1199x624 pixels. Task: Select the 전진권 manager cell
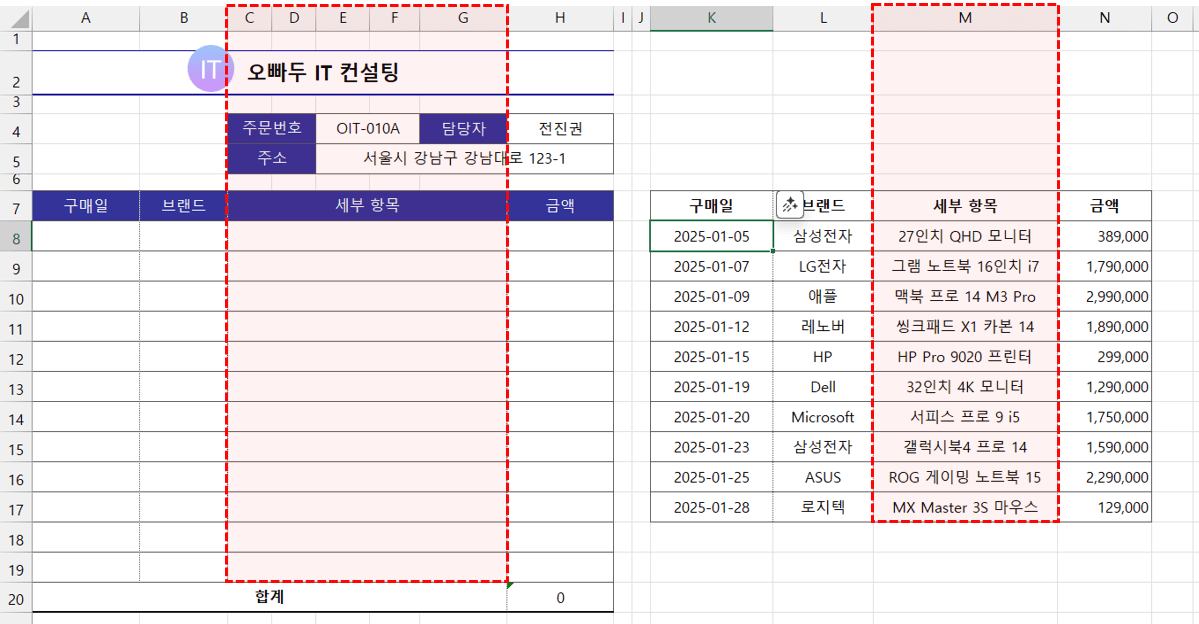[560, 129]
